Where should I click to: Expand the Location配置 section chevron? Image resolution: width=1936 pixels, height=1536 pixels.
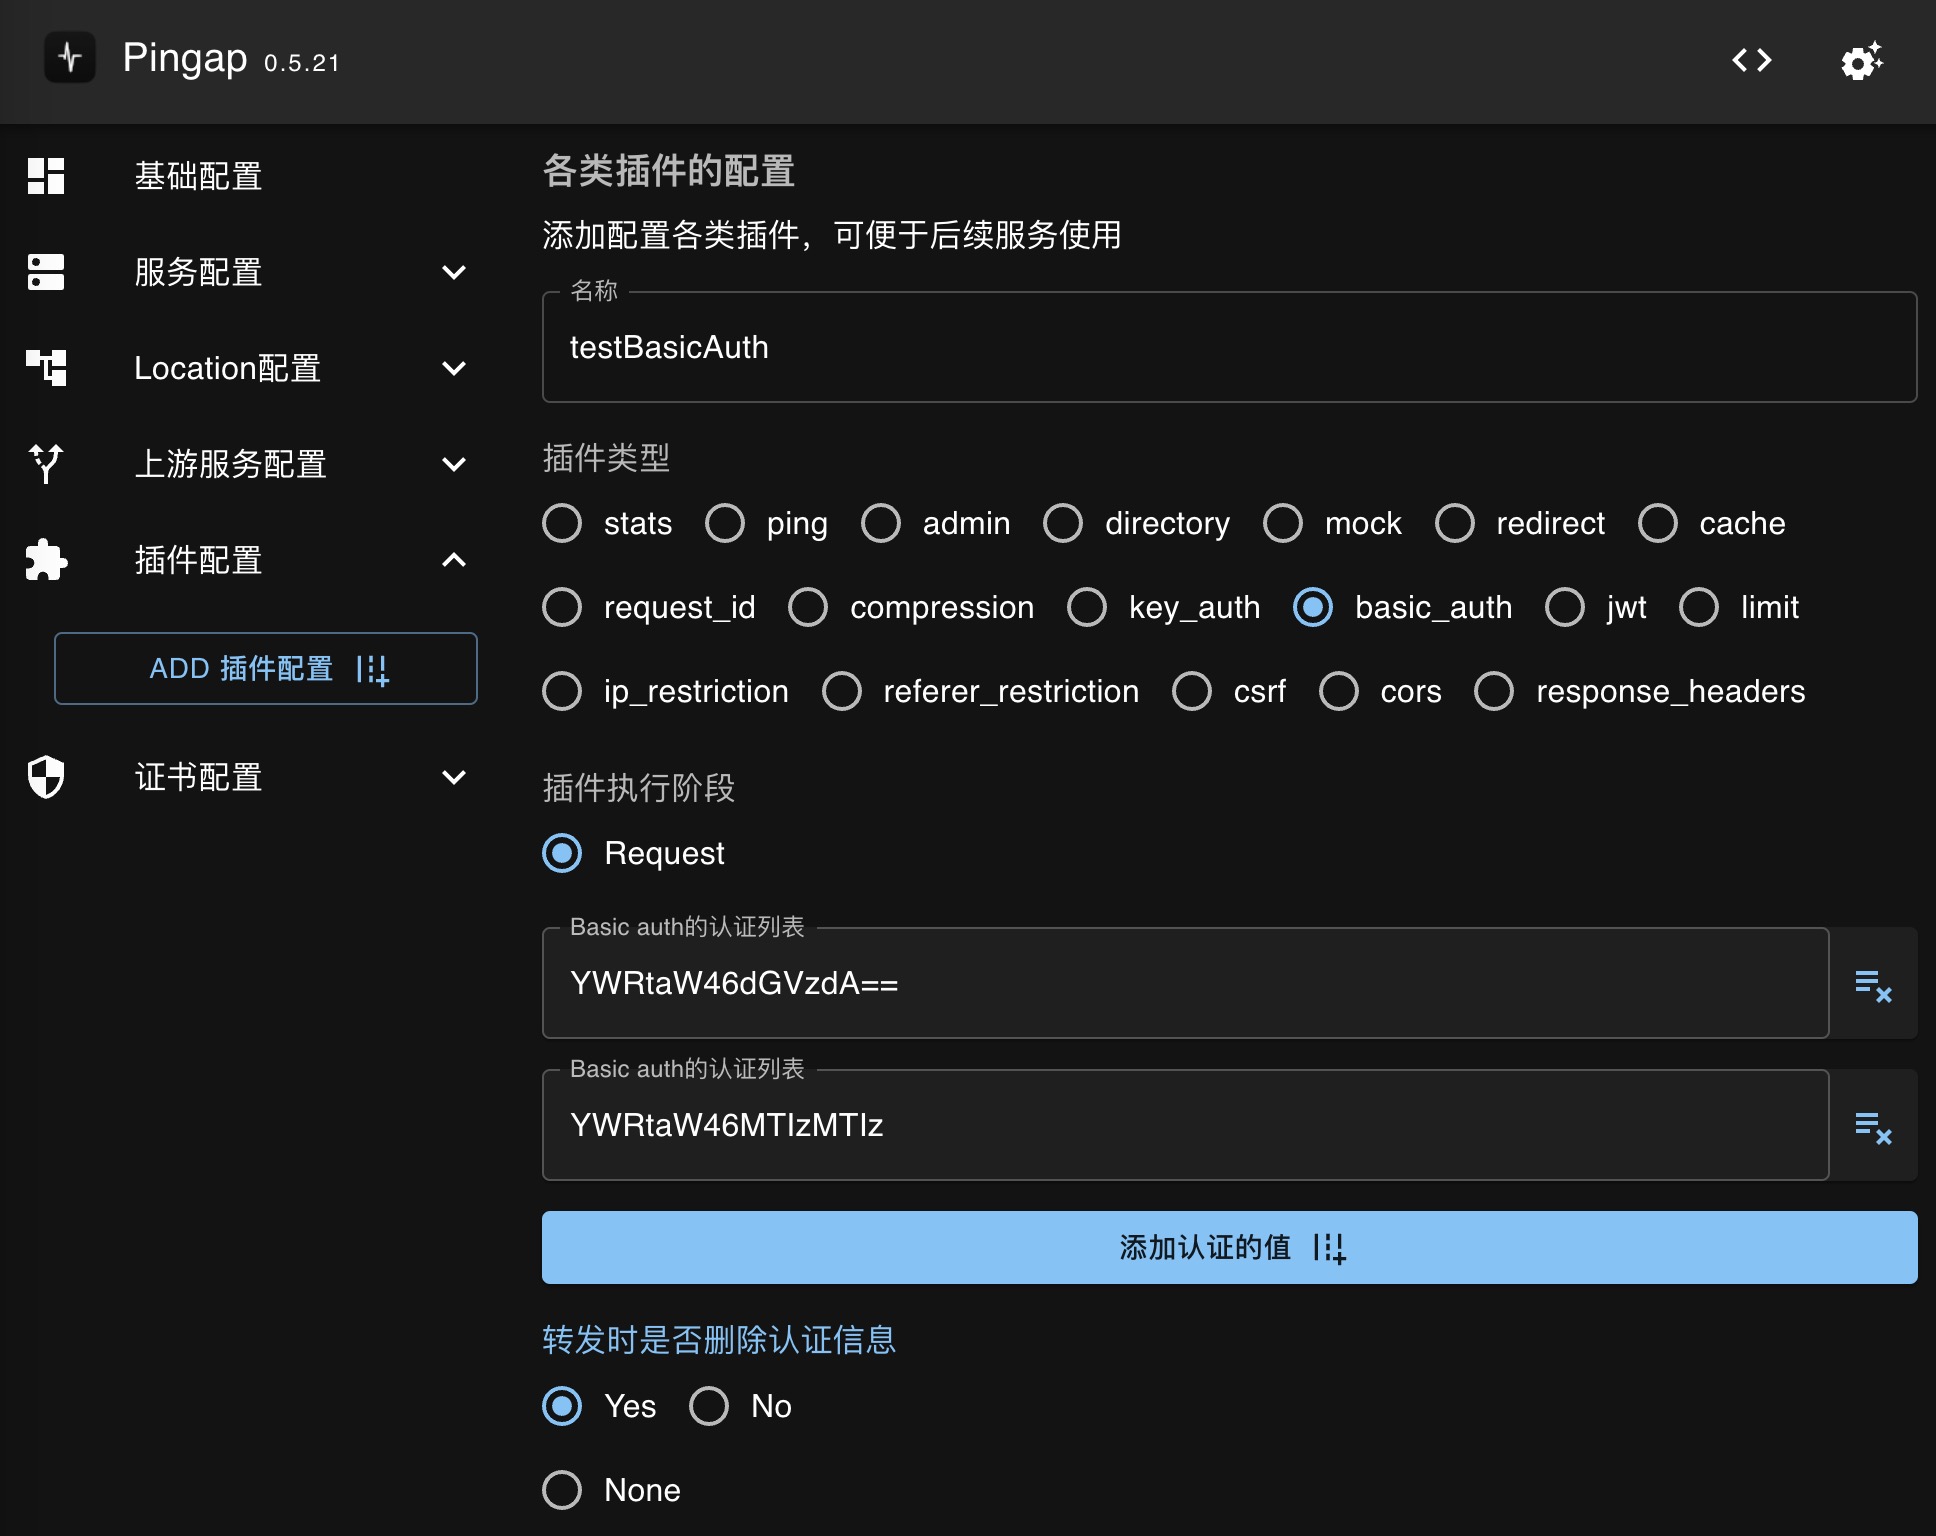coord(454,368)
